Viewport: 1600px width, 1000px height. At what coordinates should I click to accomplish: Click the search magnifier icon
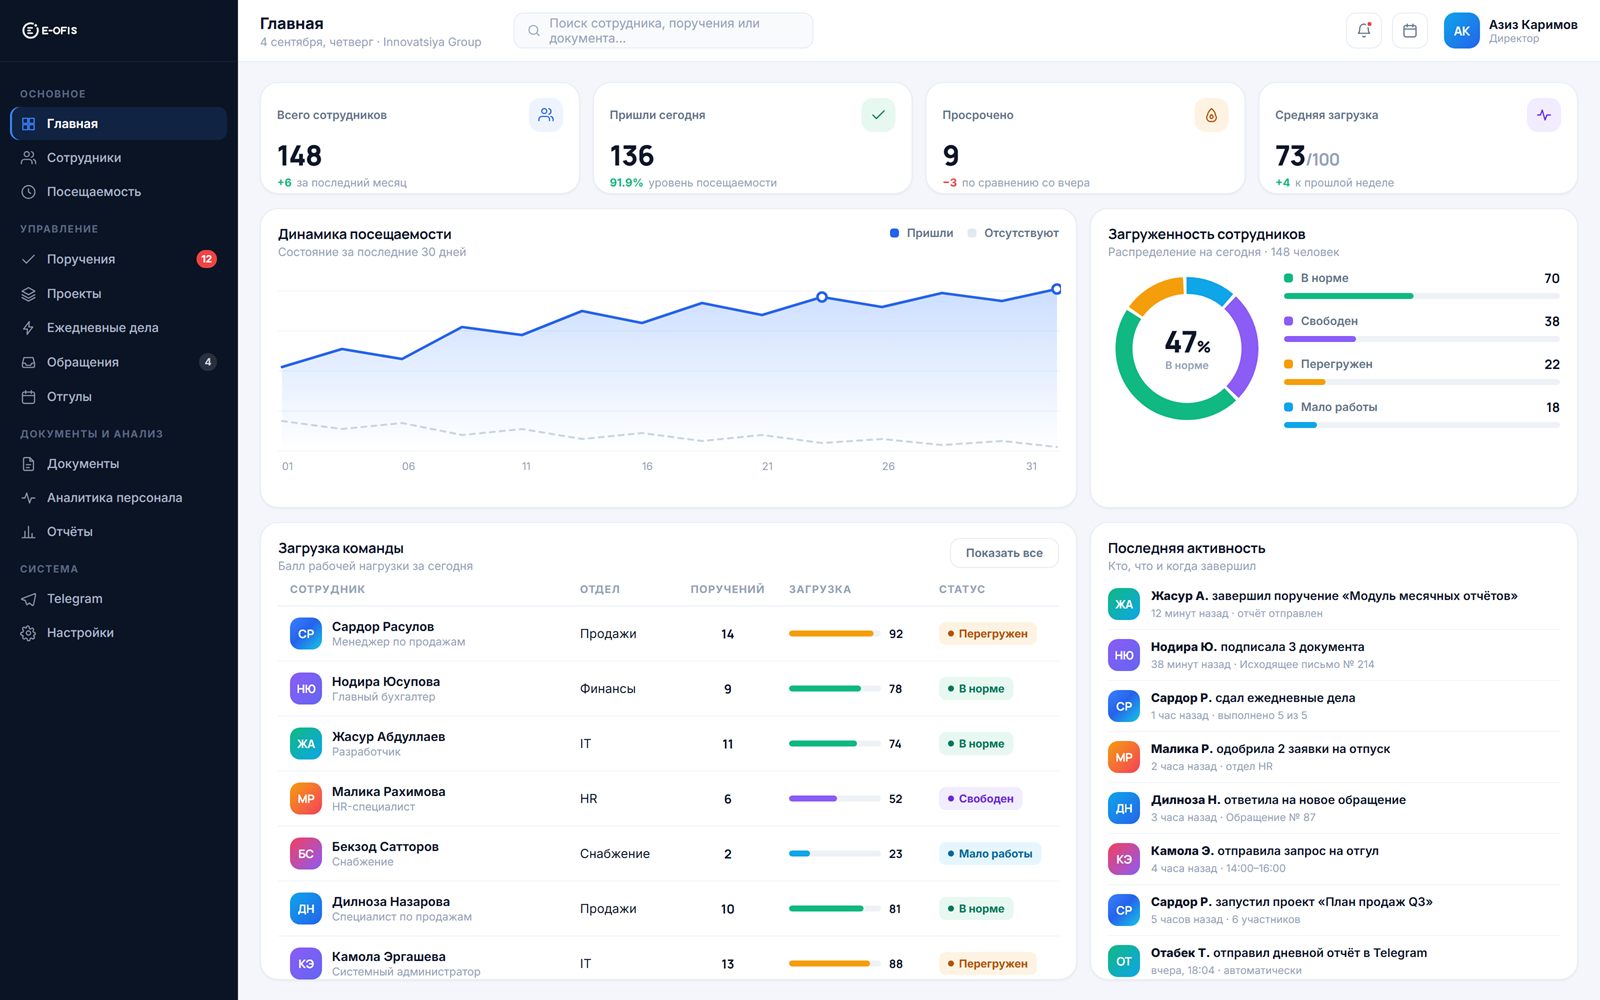click(x=534, y=31)
